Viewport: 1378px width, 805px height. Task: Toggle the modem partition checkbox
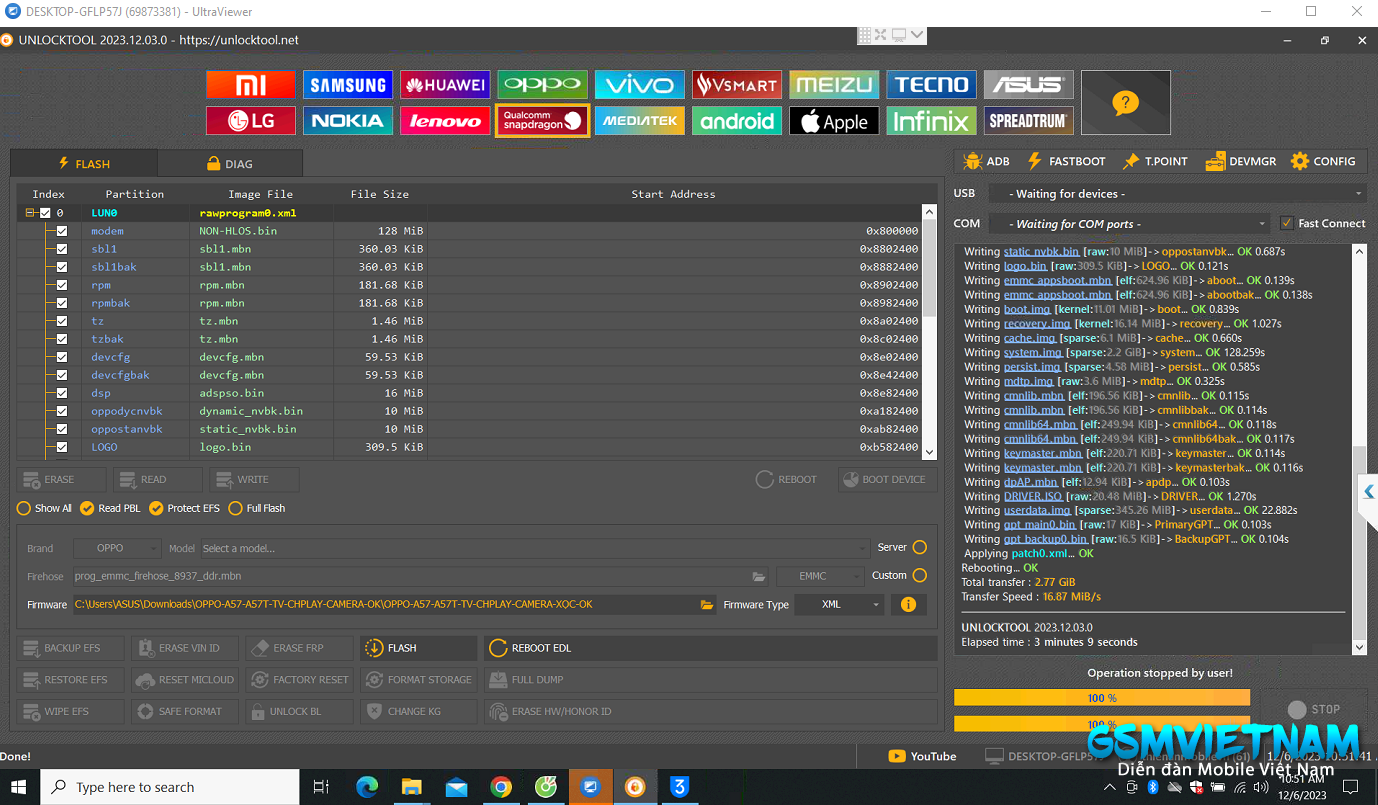click(x=62, y=231)
